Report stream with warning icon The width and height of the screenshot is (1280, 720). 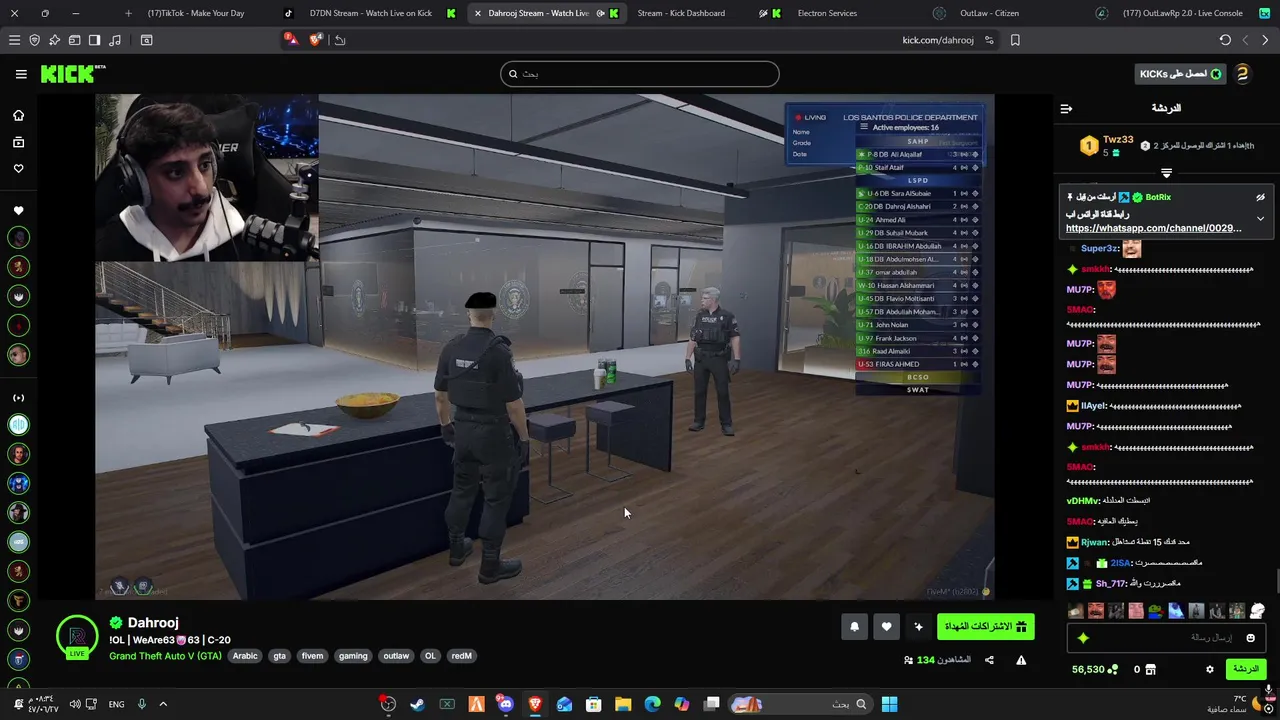point(1021,660)
